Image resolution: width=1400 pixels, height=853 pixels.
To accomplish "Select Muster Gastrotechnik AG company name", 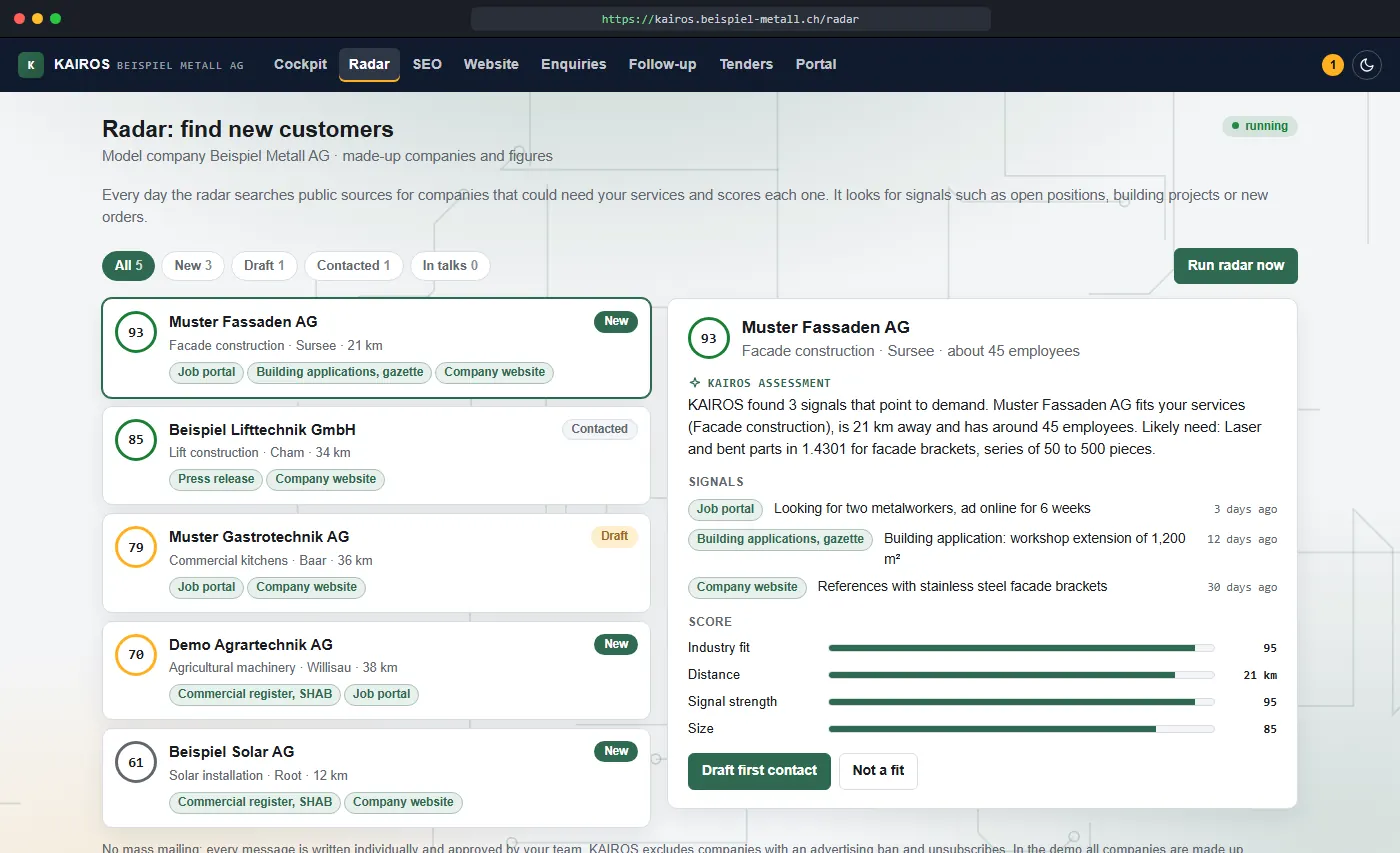I will [x=259, y=537].
